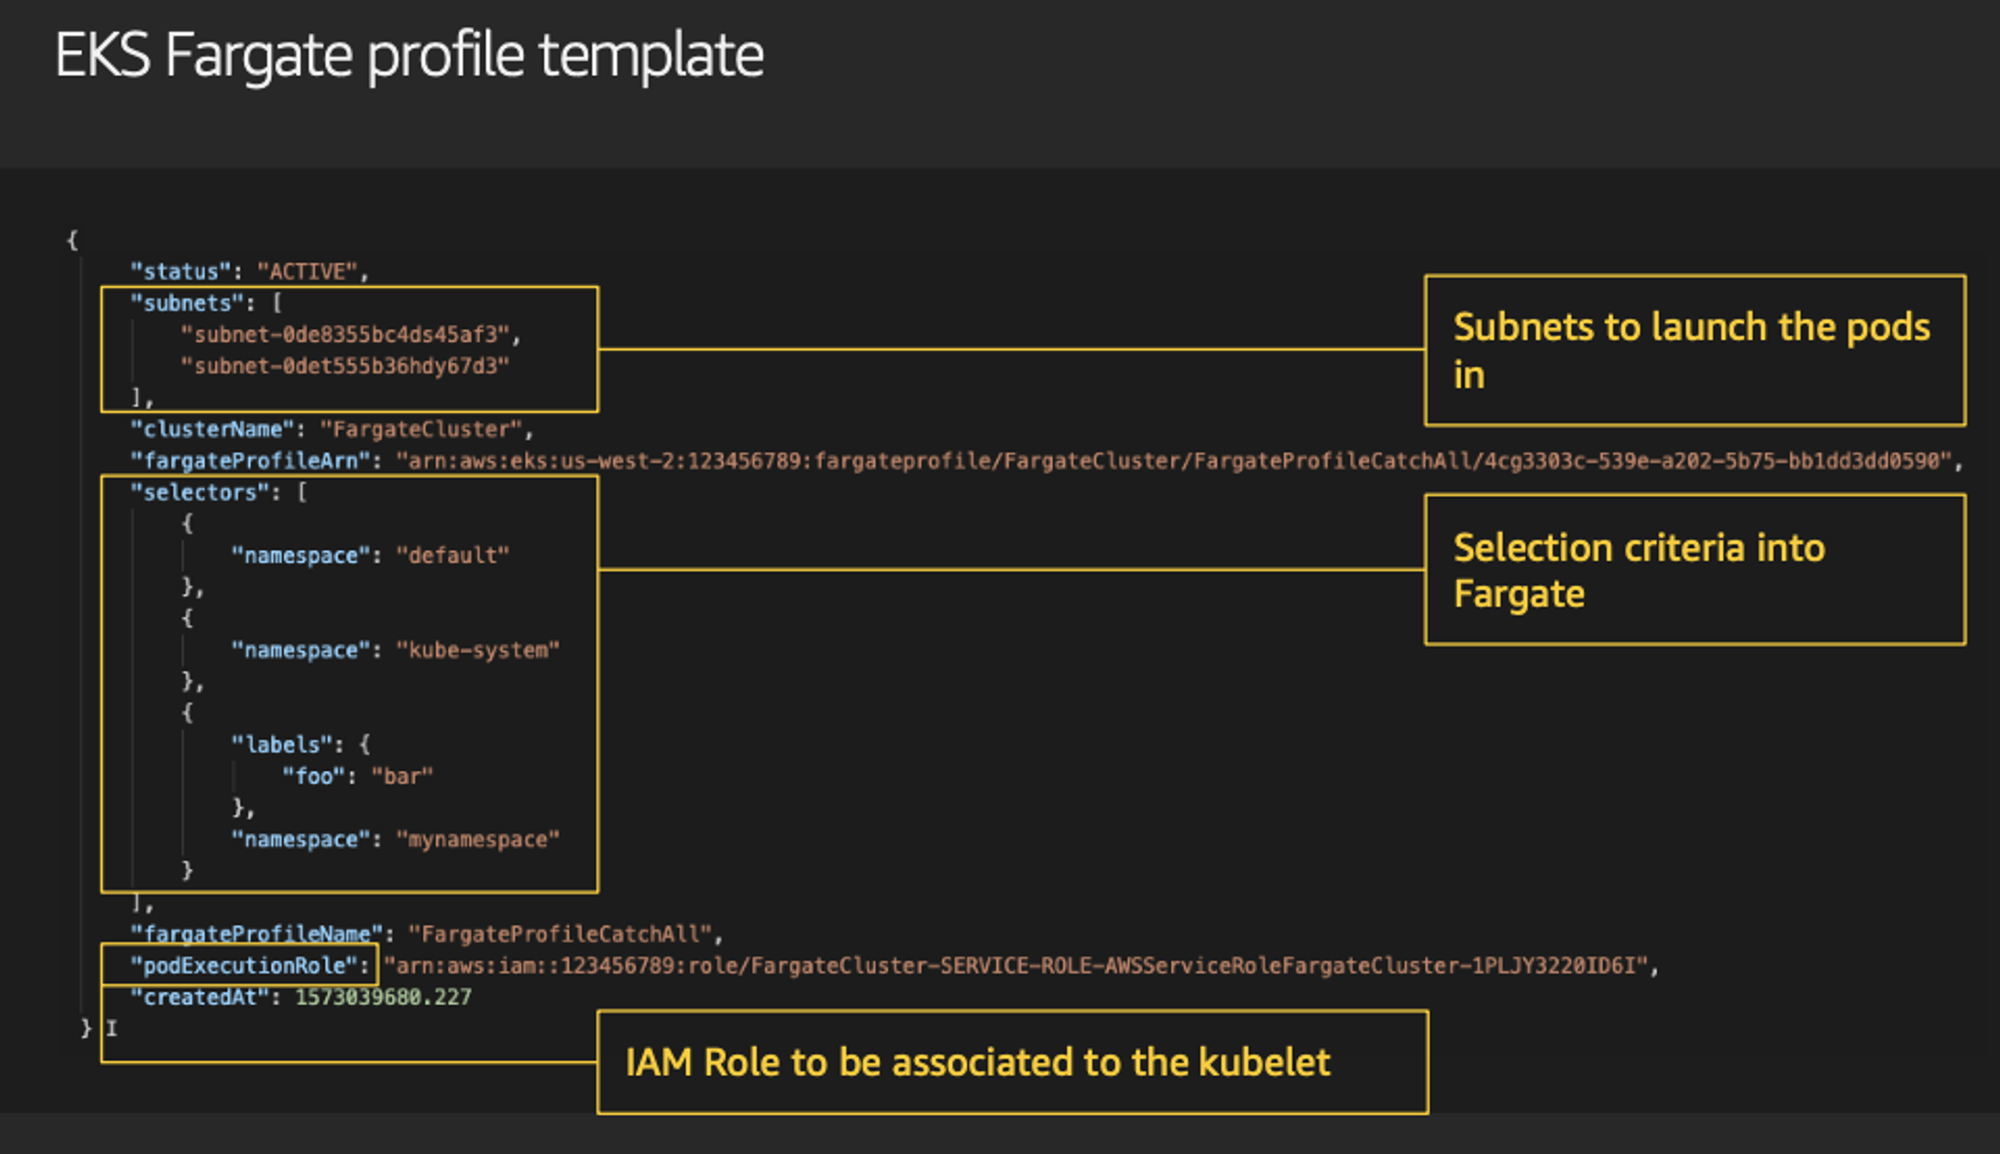Click the "subnets" key
This screenshot has height=1154, width=2000.
tap(188, 303)
